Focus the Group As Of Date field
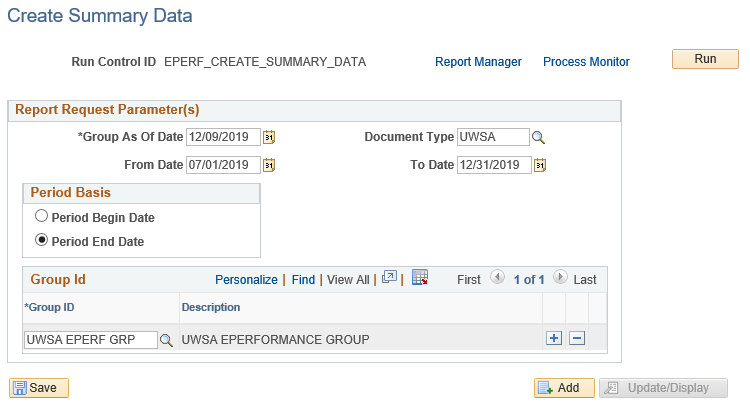 (x=223, y=137)
